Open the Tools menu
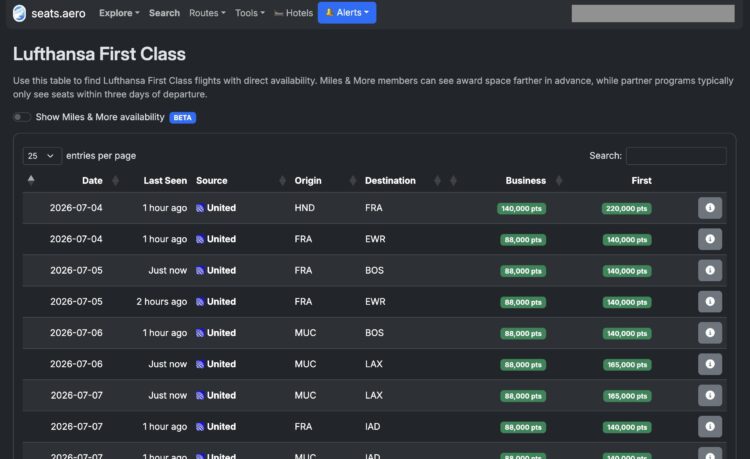 [x=250, y=13]
